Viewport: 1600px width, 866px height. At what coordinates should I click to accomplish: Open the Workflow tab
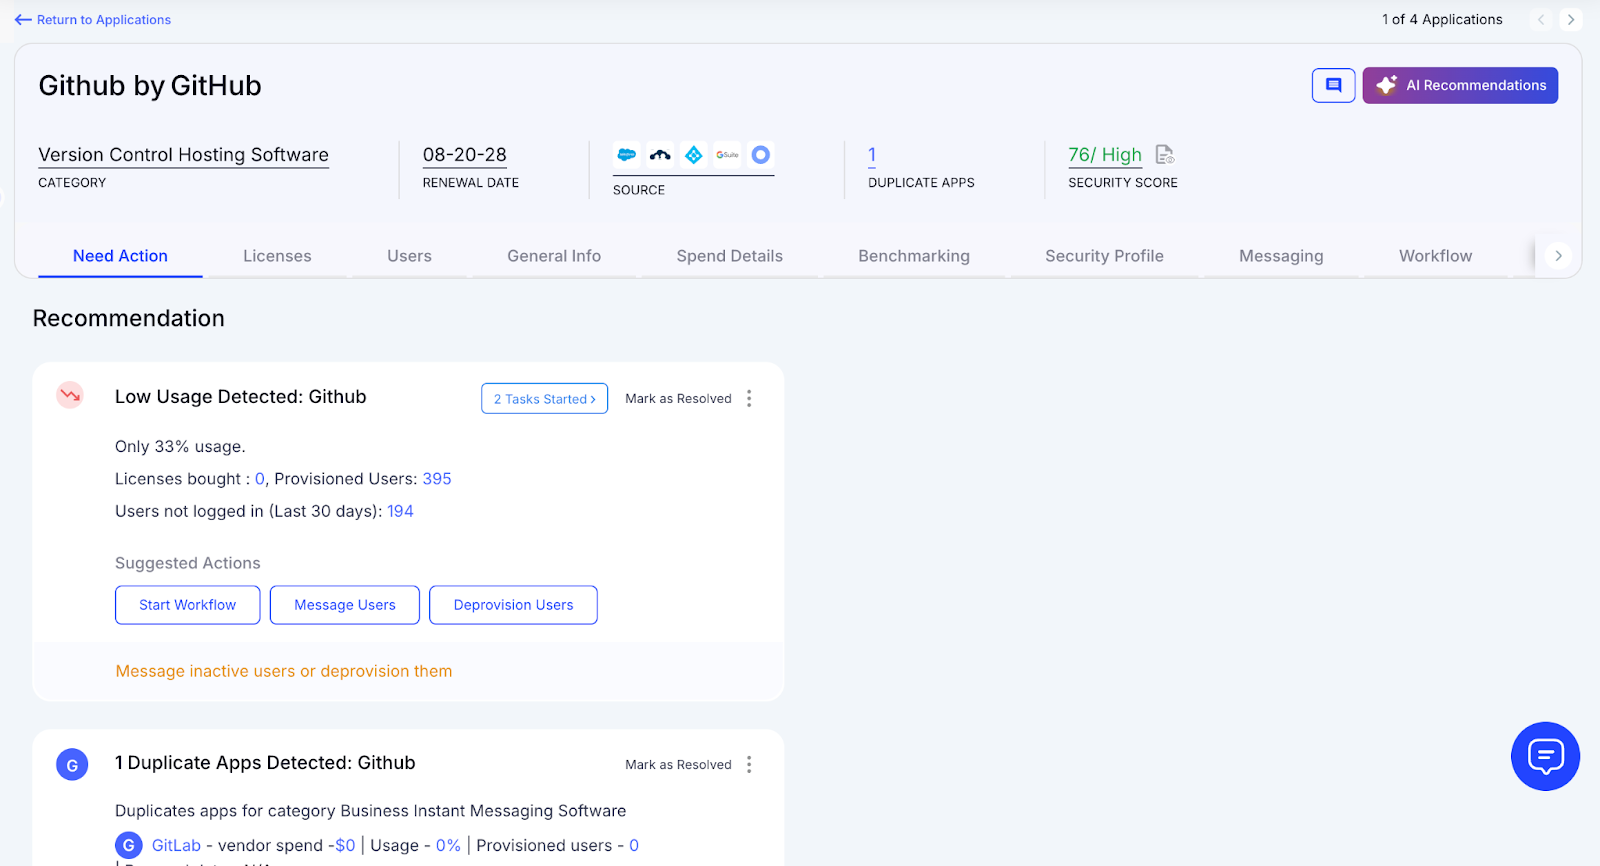[1435, 256]
